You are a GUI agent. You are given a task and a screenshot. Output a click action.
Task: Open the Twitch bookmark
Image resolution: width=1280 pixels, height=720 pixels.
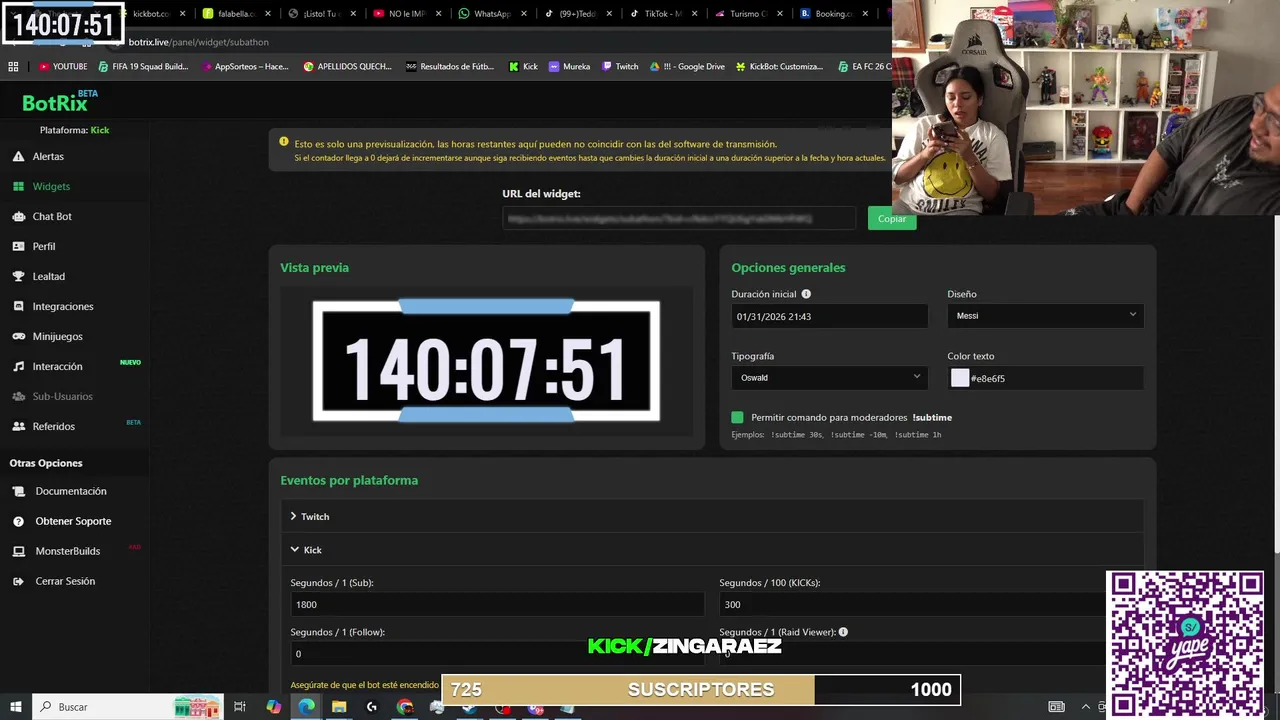click(x=620, y=66)
